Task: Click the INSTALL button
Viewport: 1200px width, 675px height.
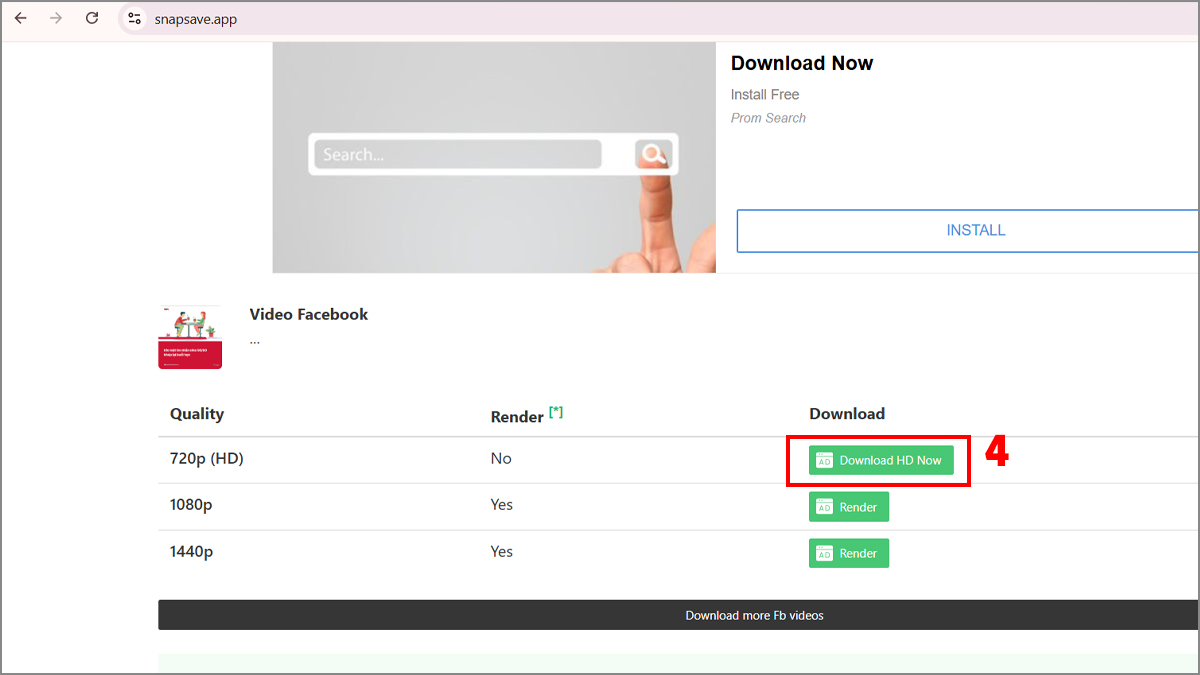Action: [975, 230]
